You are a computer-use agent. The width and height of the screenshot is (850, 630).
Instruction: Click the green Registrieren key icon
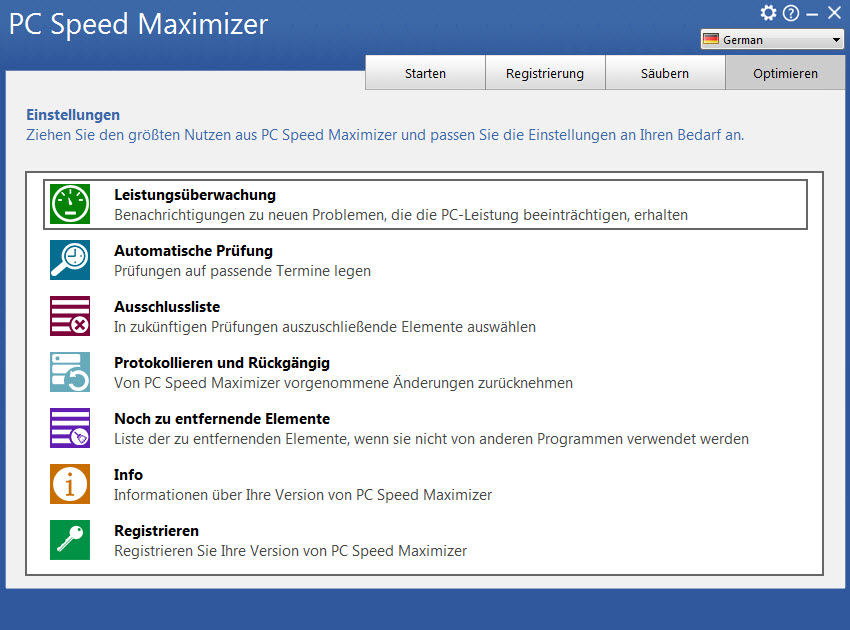click(x=70, y=540)
